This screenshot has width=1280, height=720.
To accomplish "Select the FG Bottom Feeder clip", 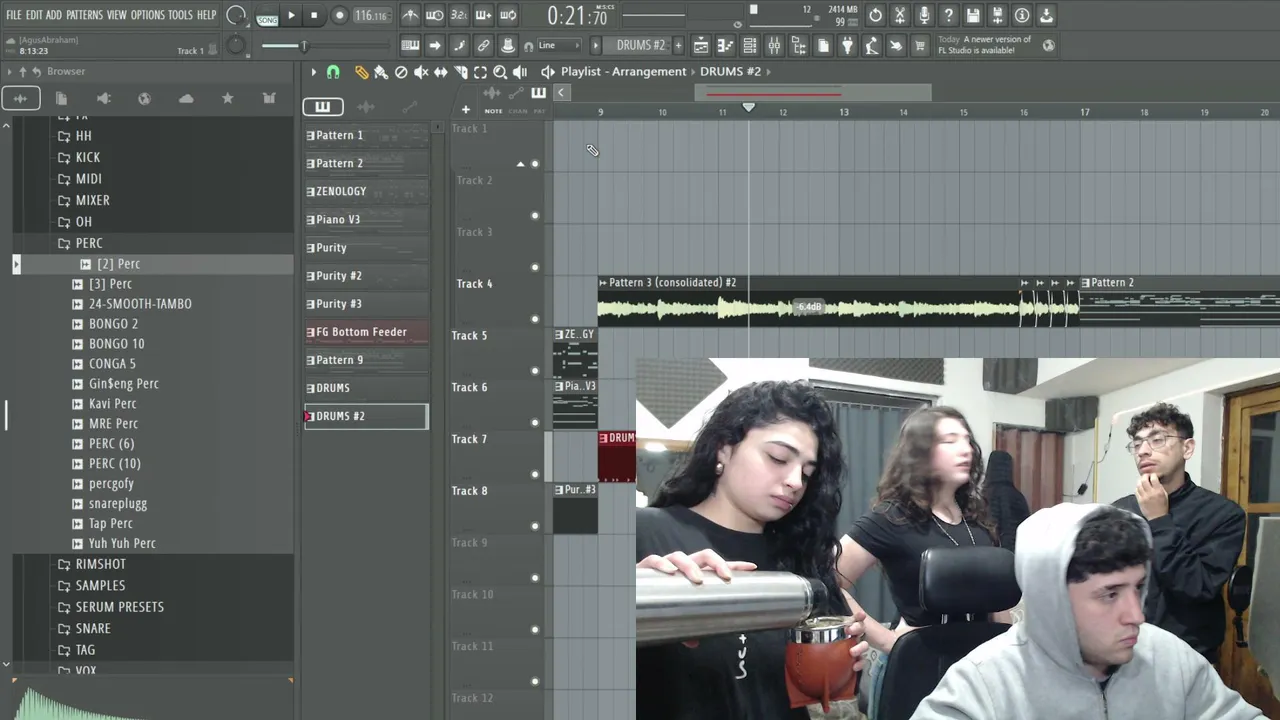I will click(366, 332).
